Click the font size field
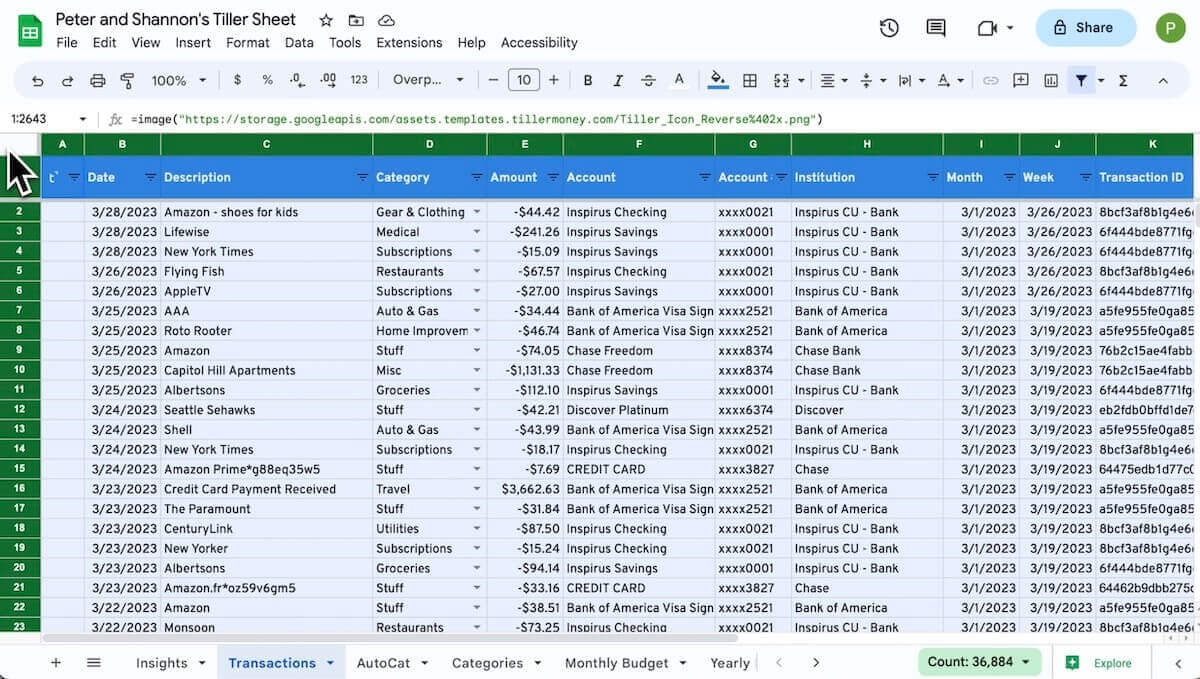Screen dimensions: 1200x679 [x=523, y=80]
